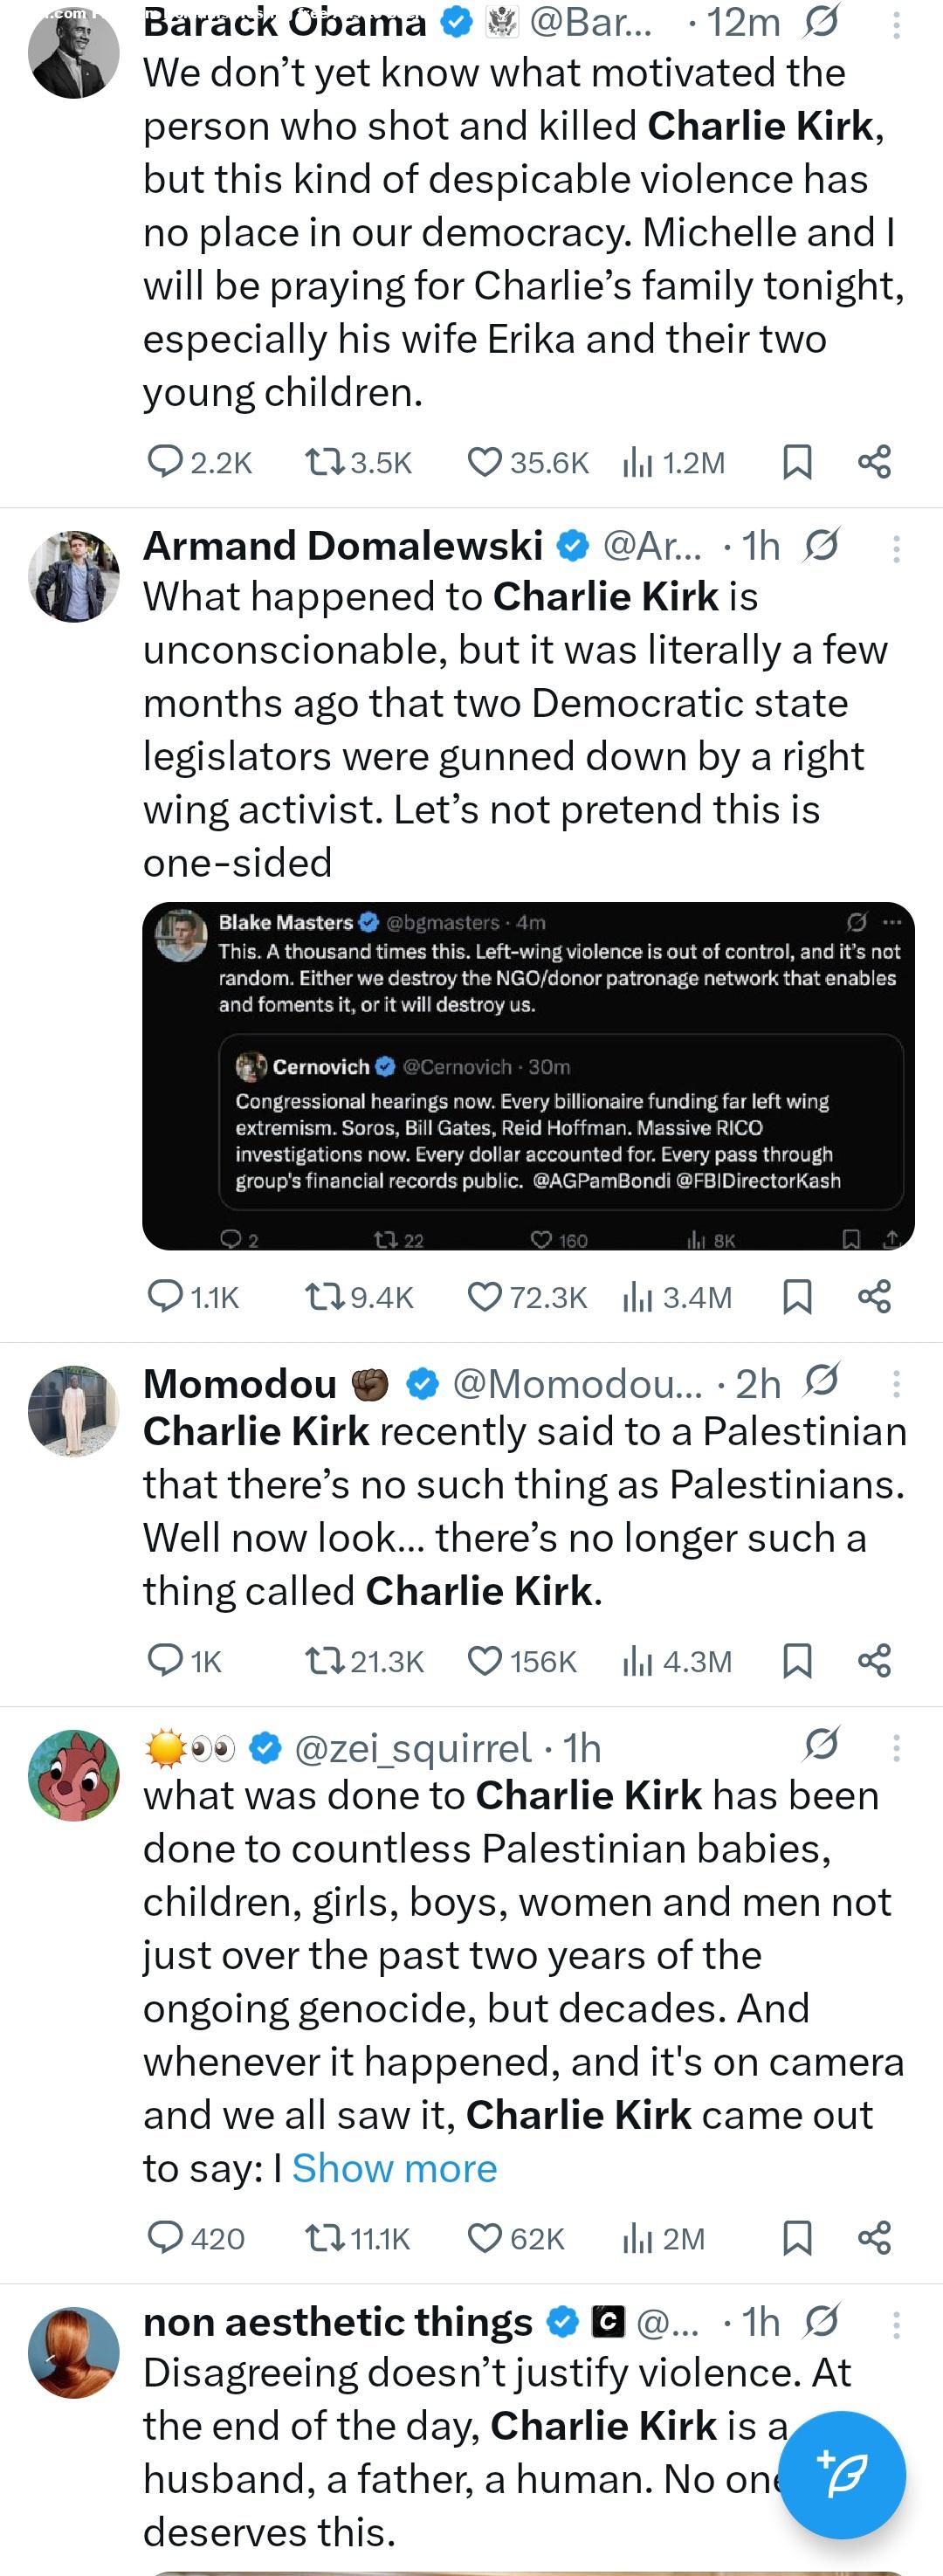Share Momodou's post

[x=874, y=1661]
